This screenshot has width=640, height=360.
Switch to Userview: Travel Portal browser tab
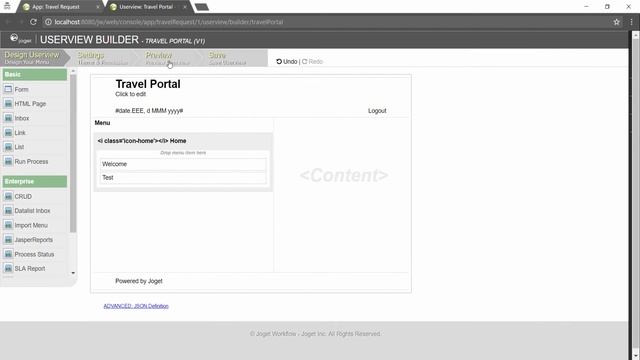[x=146, y=7]
